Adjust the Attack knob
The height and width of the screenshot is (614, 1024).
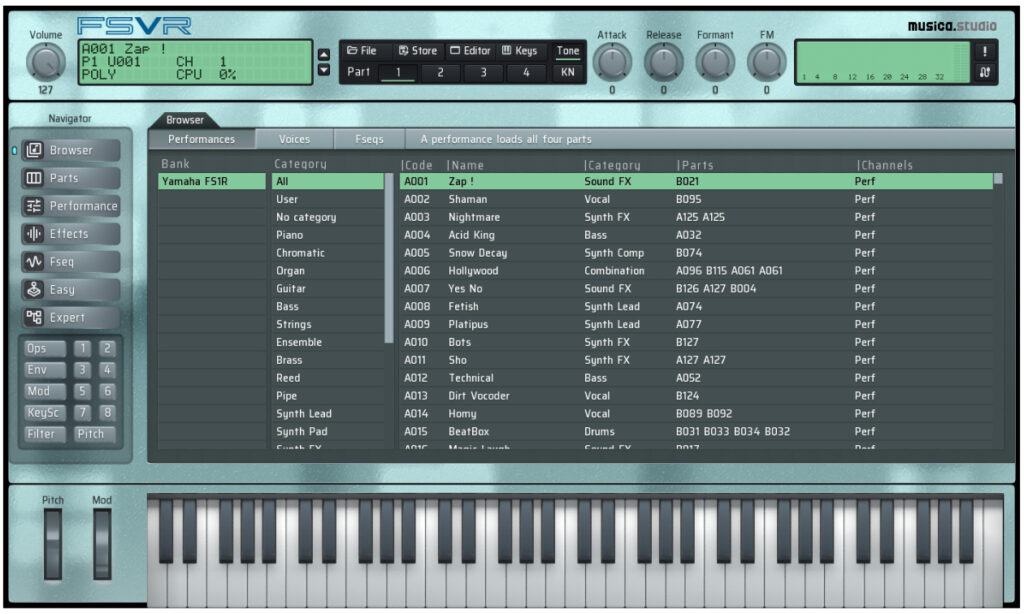612,63
